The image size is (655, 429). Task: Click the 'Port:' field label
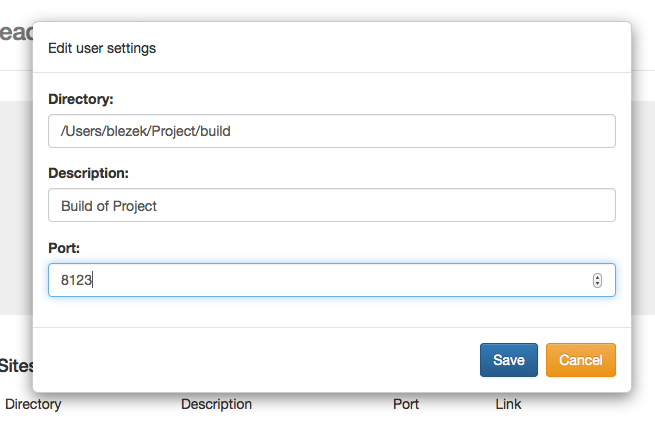[64, 248]
